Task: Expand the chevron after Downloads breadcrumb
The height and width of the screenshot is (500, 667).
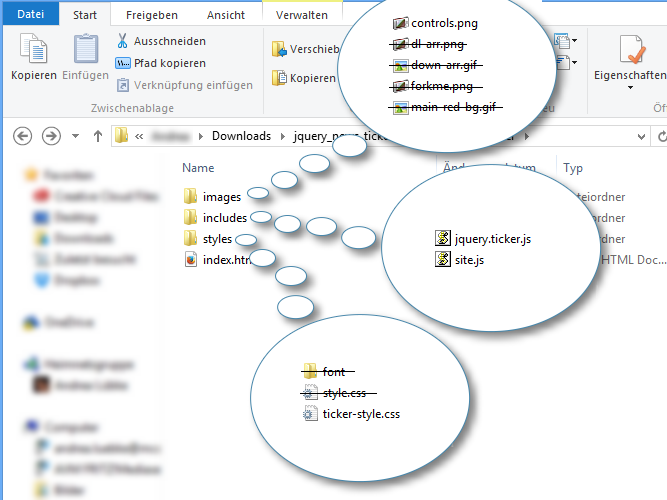Action: click(x=282, y=136)
